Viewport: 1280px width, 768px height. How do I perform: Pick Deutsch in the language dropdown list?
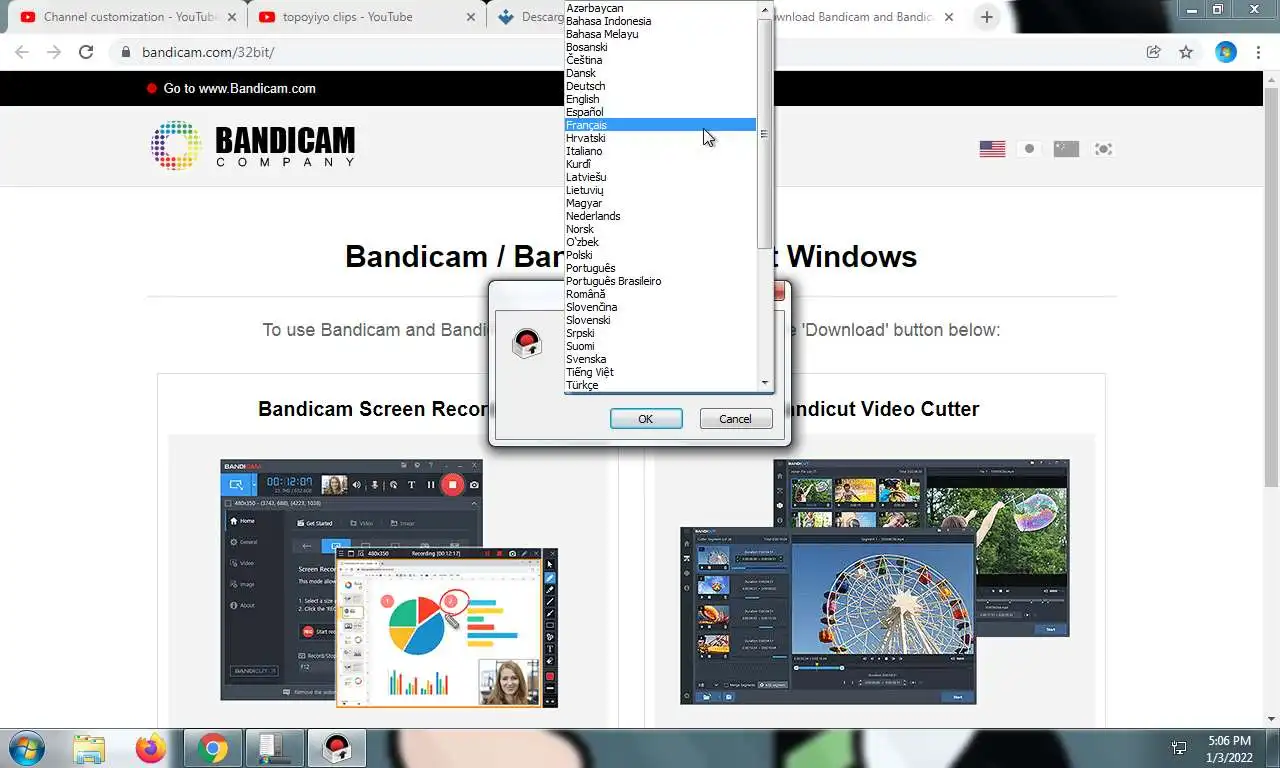(660, 86)
